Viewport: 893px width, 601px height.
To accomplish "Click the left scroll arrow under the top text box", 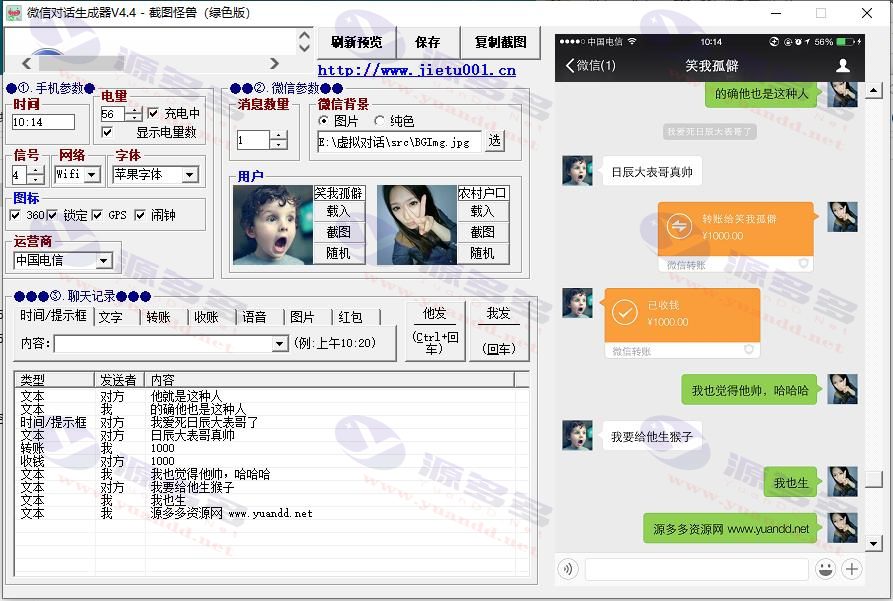I will 26,63.
